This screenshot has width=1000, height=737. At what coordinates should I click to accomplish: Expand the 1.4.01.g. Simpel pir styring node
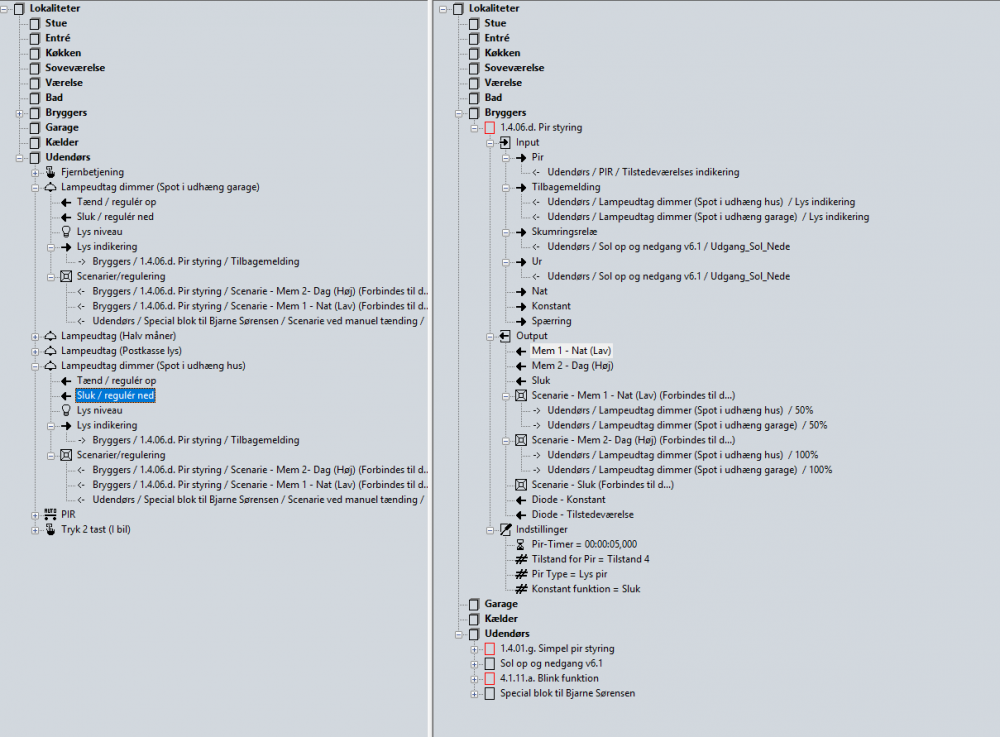[x=474, y=649]
